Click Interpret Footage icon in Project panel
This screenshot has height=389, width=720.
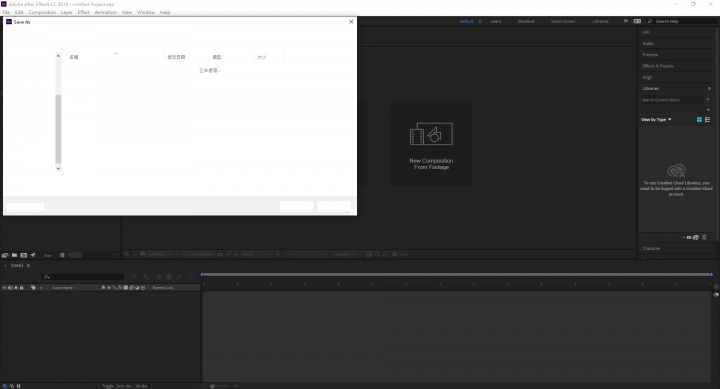click(5, 255)
